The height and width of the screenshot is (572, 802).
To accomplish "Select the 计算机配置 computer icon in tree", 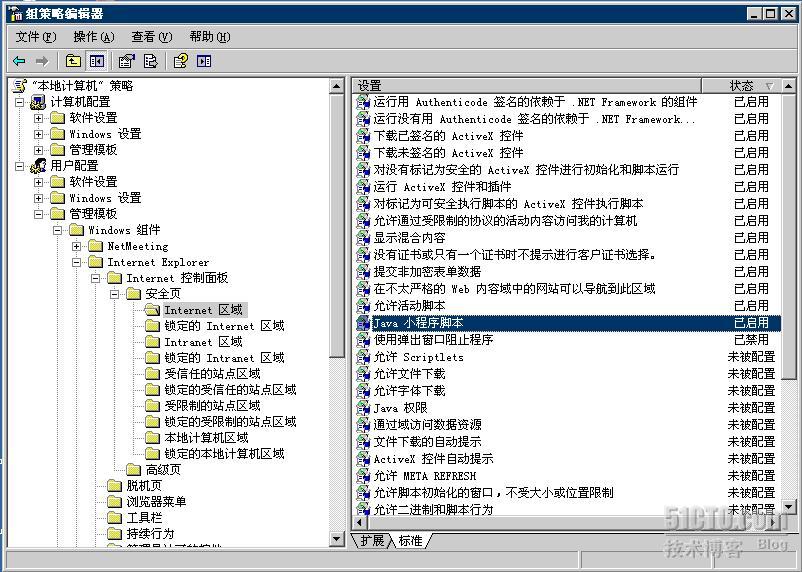I will coord(39,102).
